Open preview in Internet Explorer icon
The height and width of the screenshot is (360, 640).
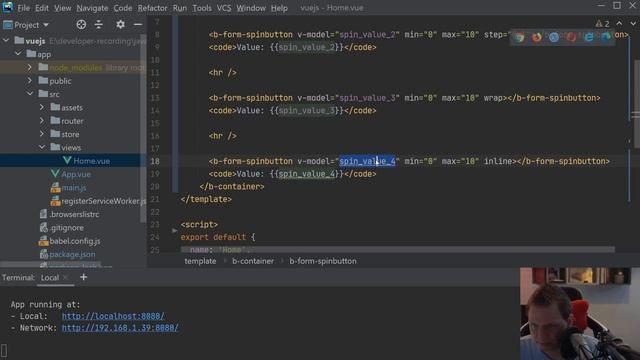[588, 37]
